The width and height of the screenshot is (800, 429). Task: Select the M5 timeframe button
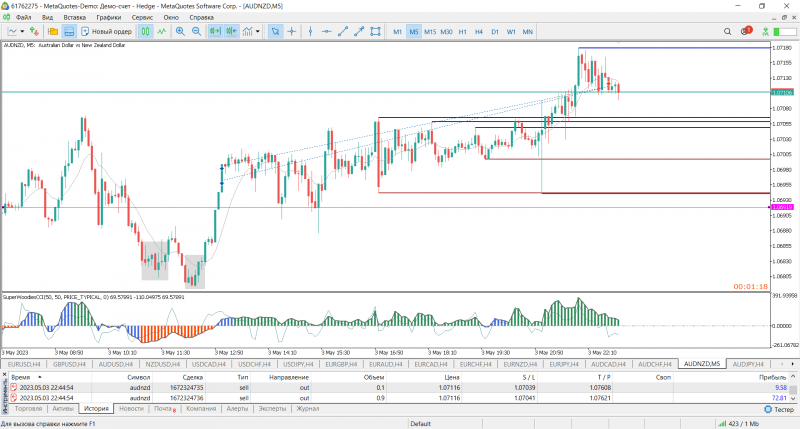click(x=414, y=32)
